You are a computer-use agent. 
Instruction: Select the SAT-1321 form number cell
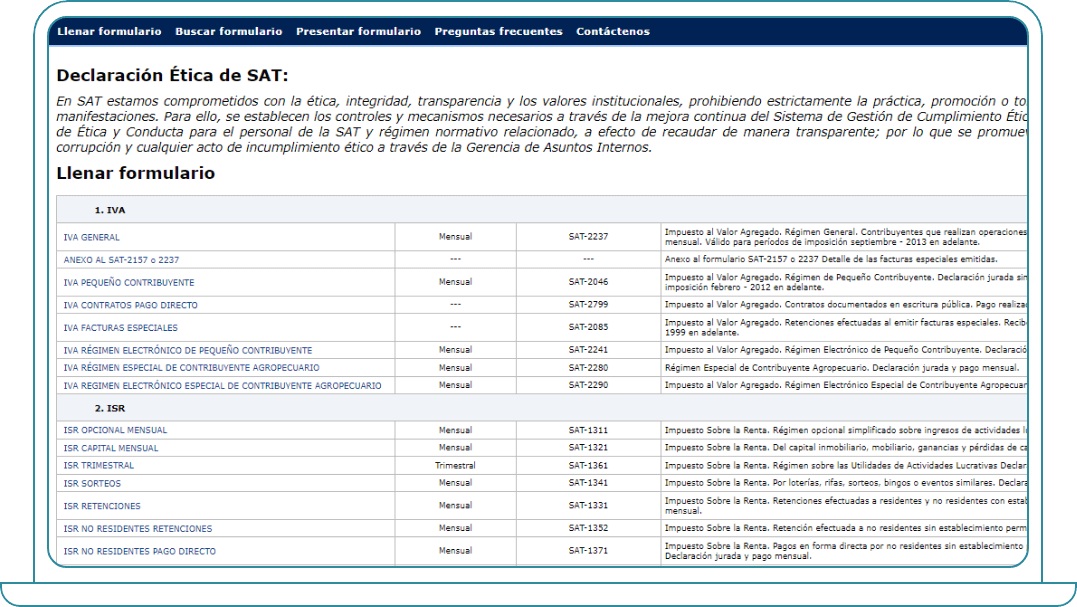[x=588, y=447]
